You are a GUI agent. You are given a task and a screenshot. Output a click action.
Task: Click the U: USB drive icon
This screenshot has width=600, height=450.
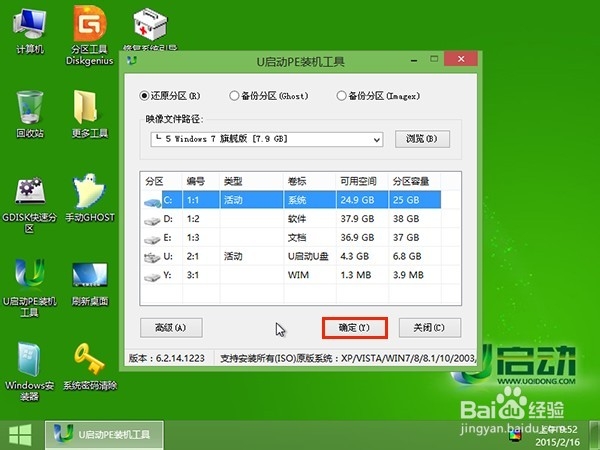click(x=152, y=258)
